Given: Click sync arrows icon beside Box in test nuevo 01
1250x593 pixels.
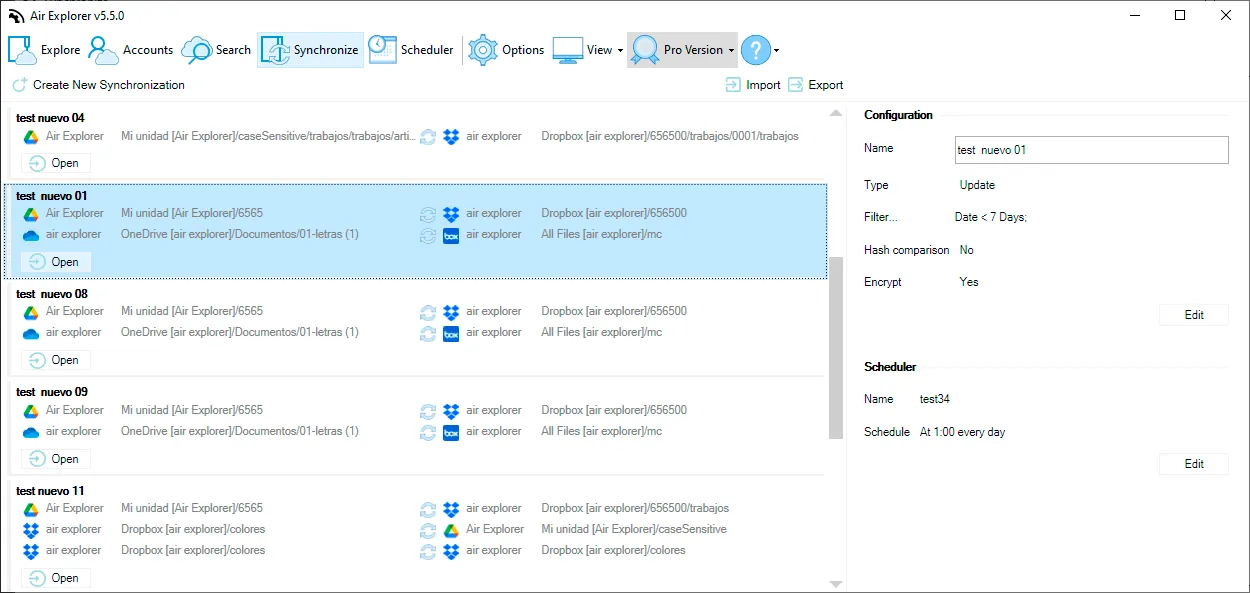Looking at the screenshot, I should [x=428, y=235].
